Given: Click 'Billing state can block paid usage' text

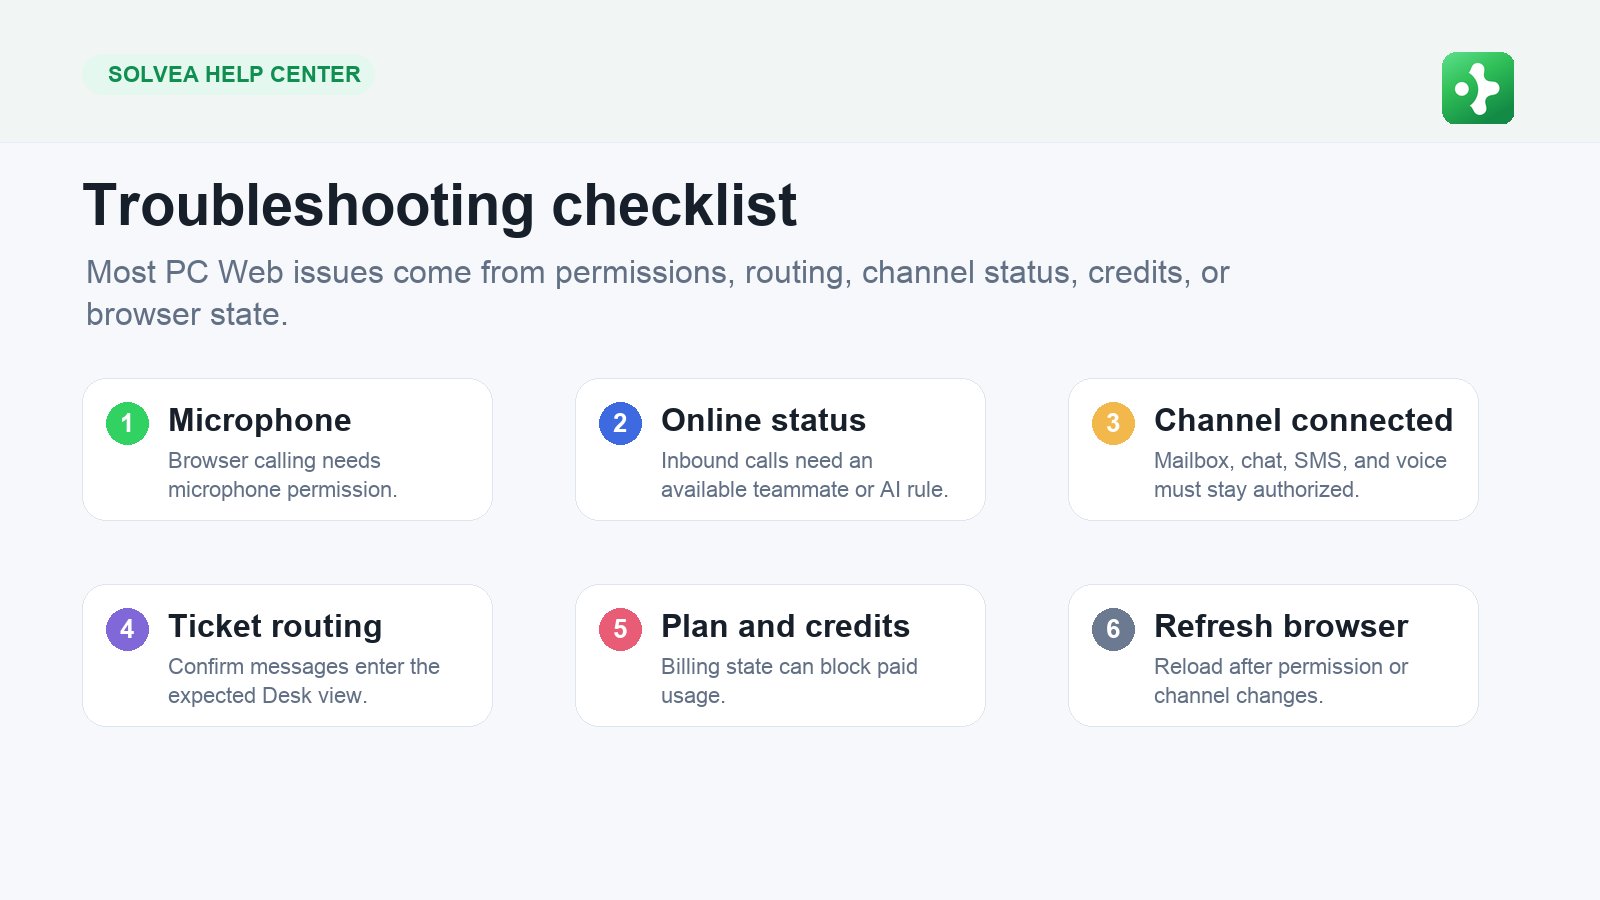Looking at the screenshot, I should pos(789,681).
